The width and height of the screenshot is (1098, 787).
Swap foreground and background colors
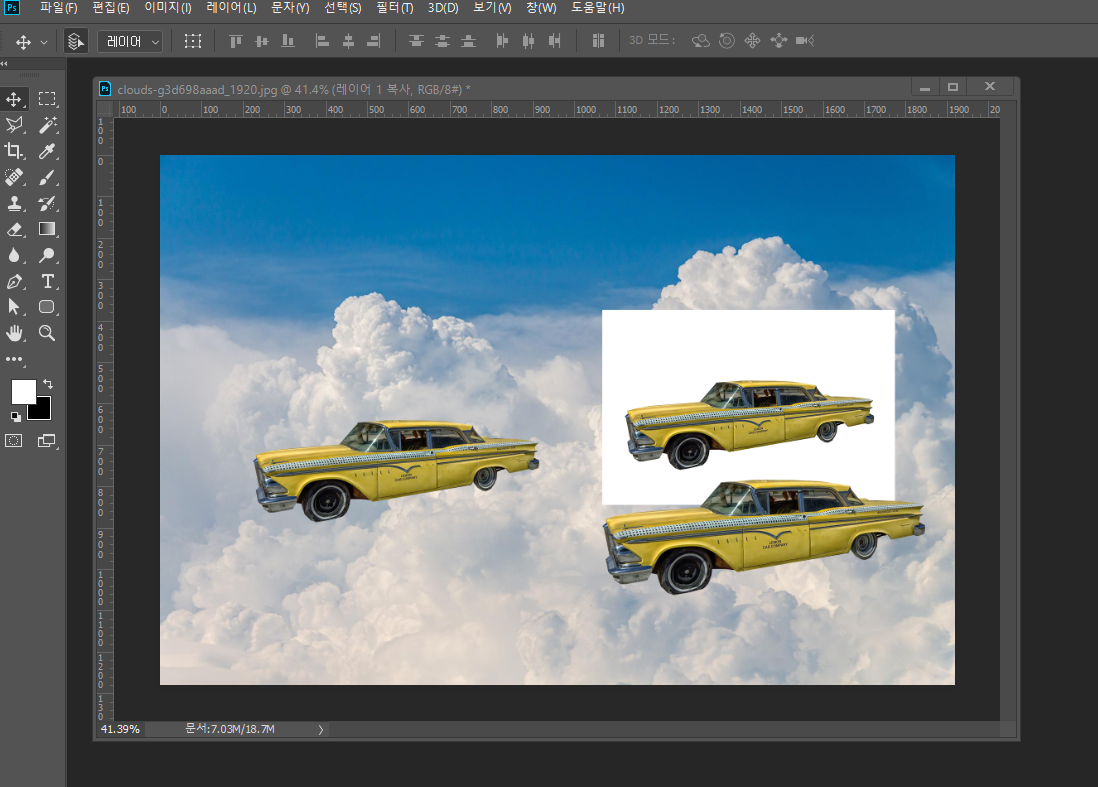[x=48, y=384]
